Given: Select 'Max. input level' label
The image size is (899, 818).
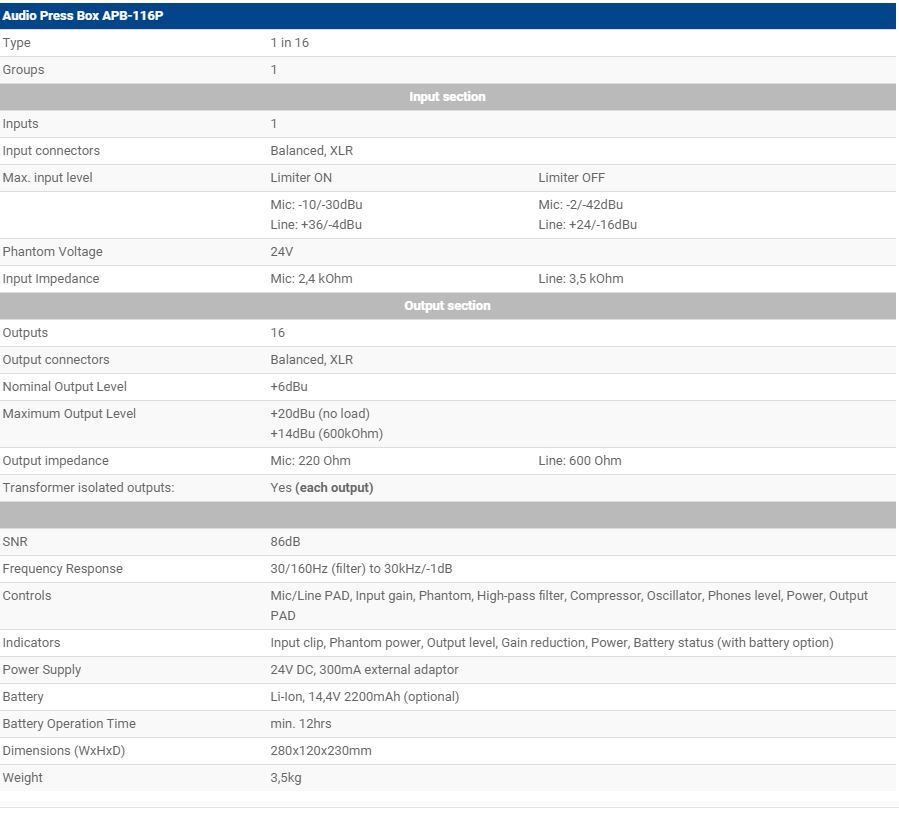Looking at the screenshot, I should pyautogui.click(x=48, y=178).
